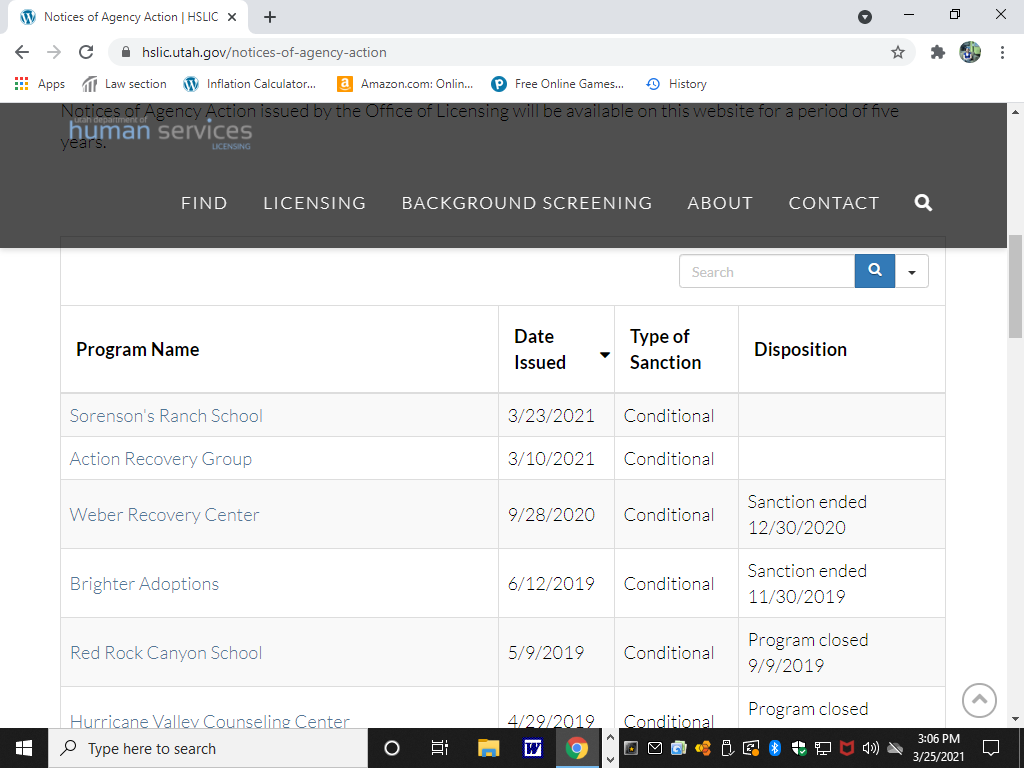Open the Mail tray icon

[654, 748]
